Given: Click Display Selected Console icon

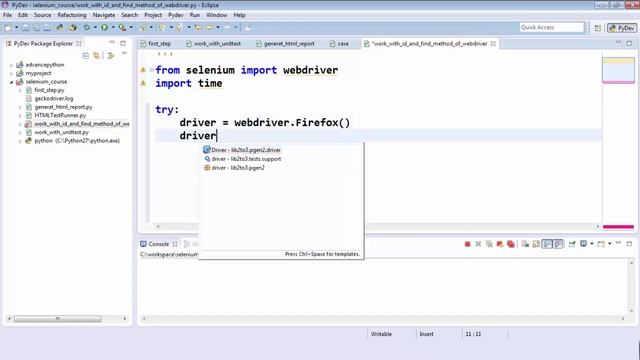Looking at the screenshot, I should [x=584, y=244].
